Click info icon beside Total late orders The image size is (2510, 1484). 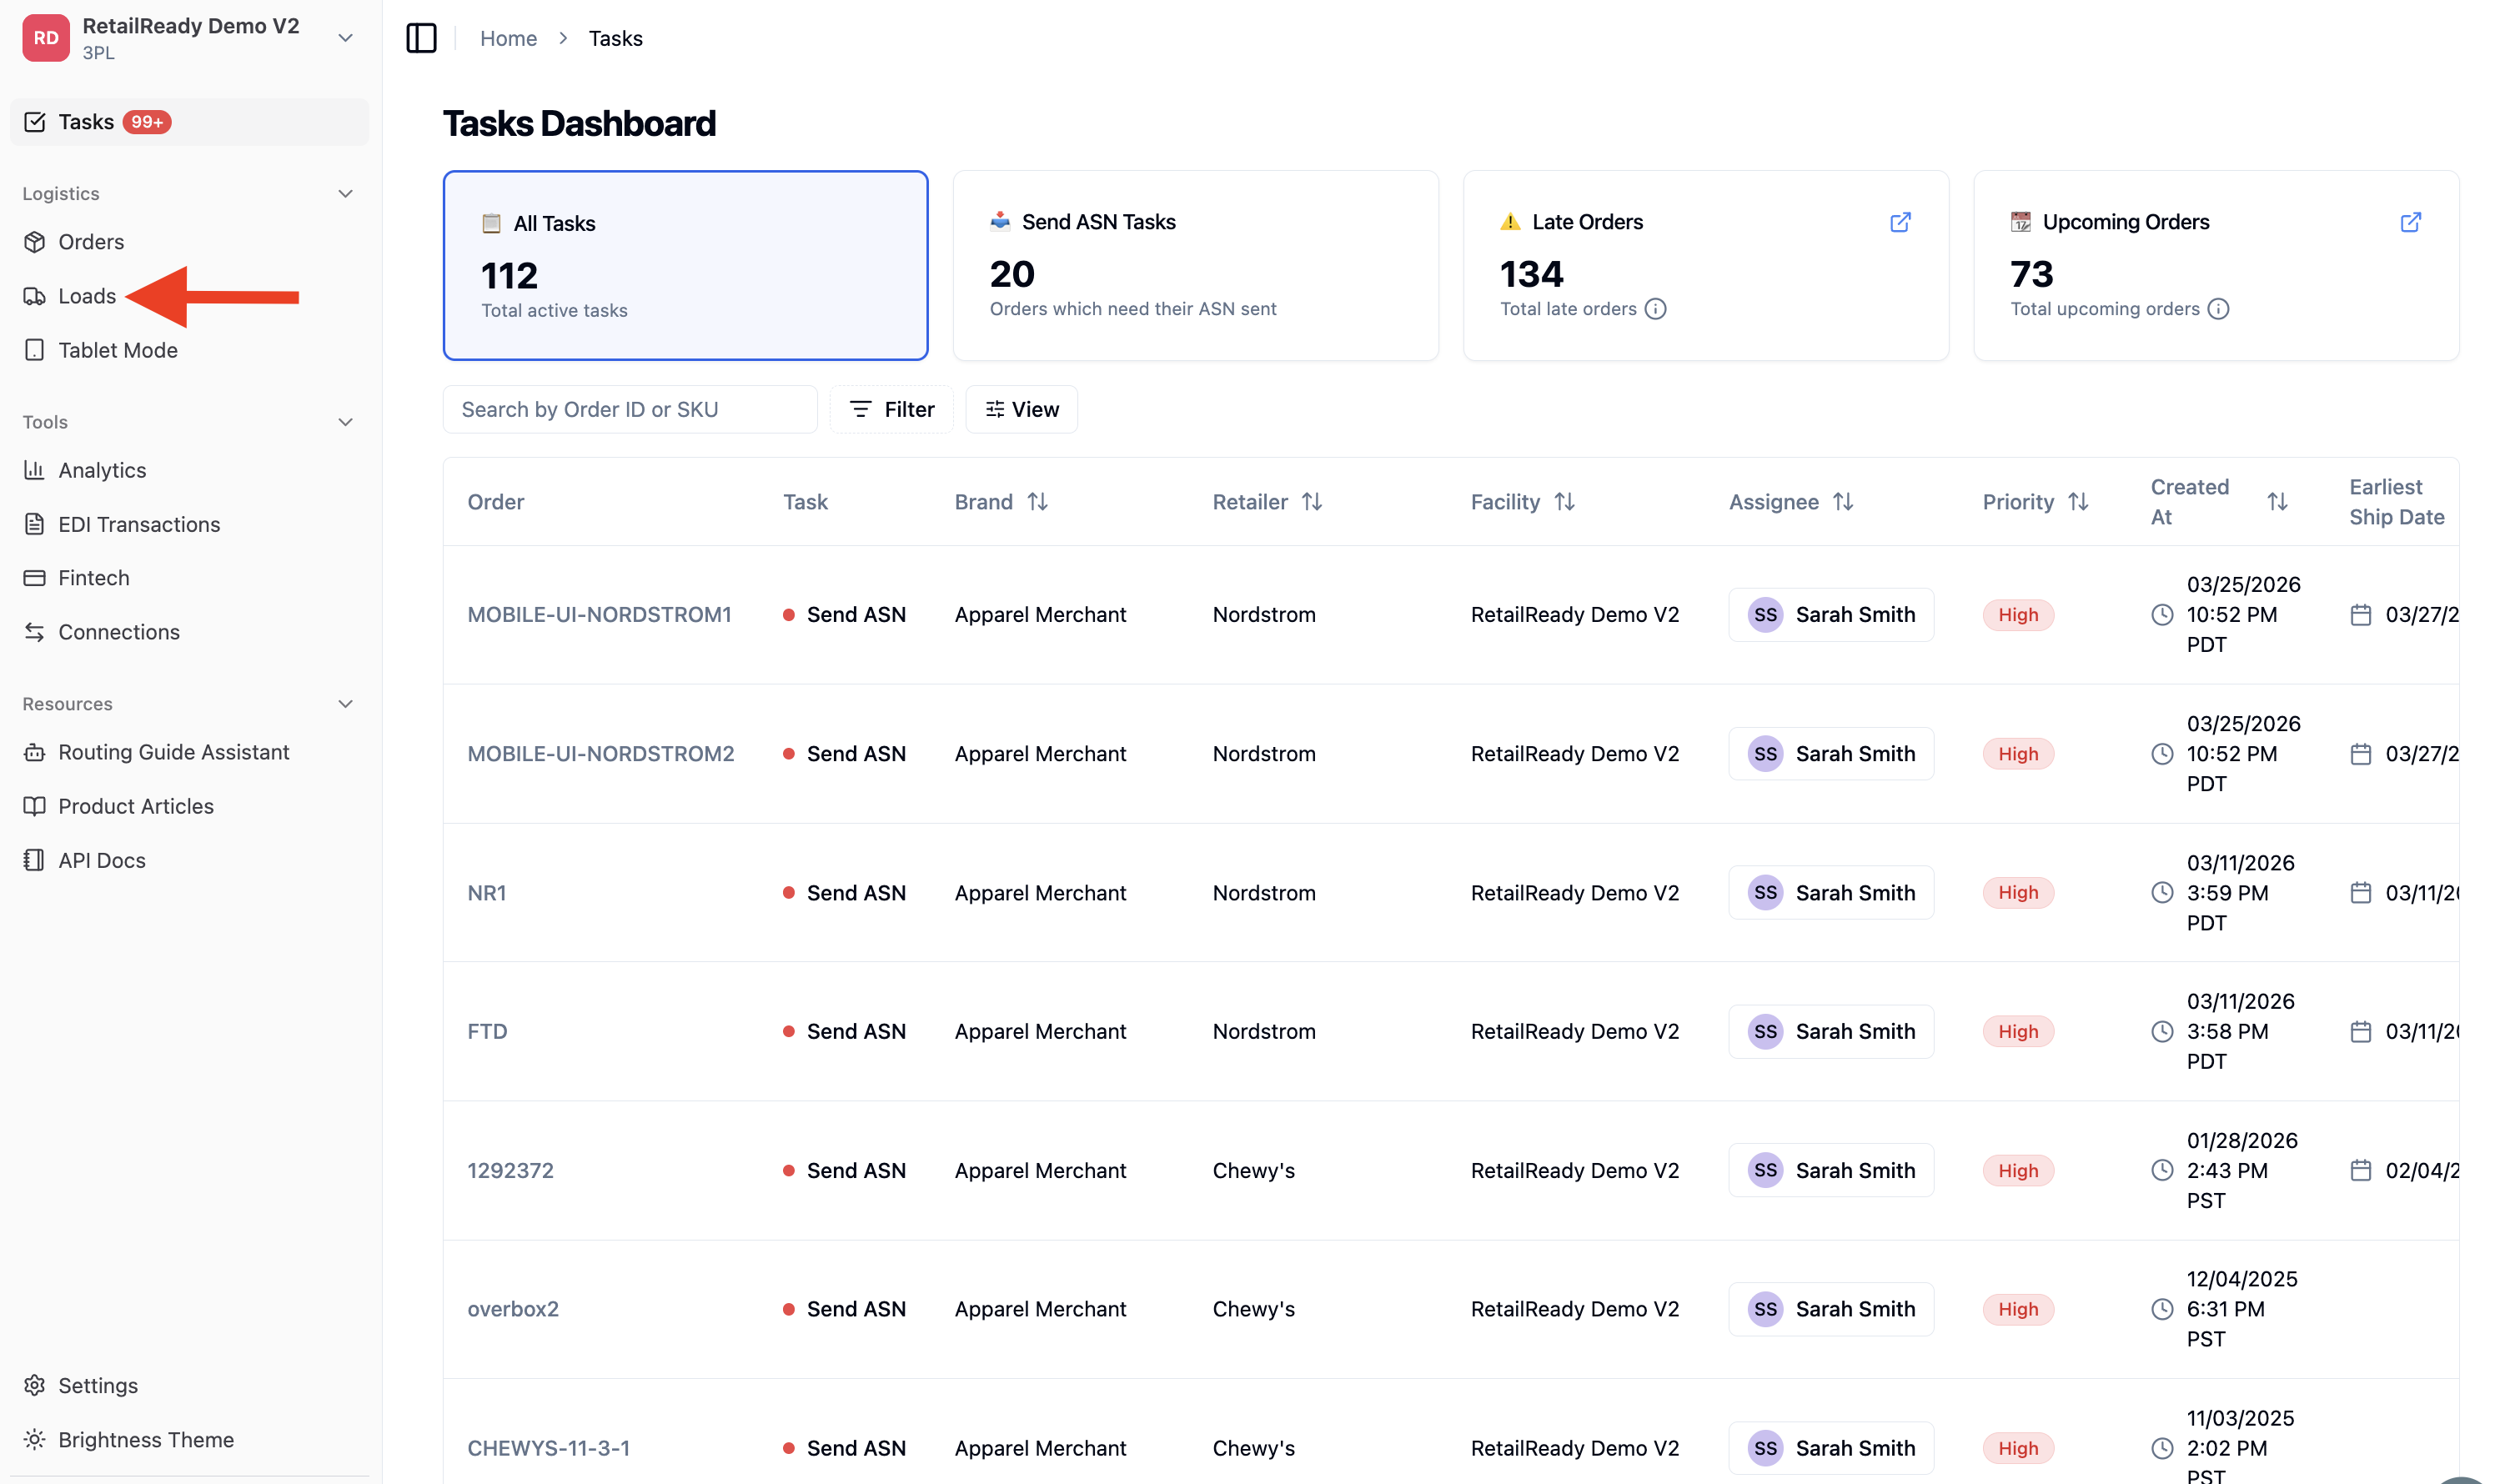pos(1655,309)
